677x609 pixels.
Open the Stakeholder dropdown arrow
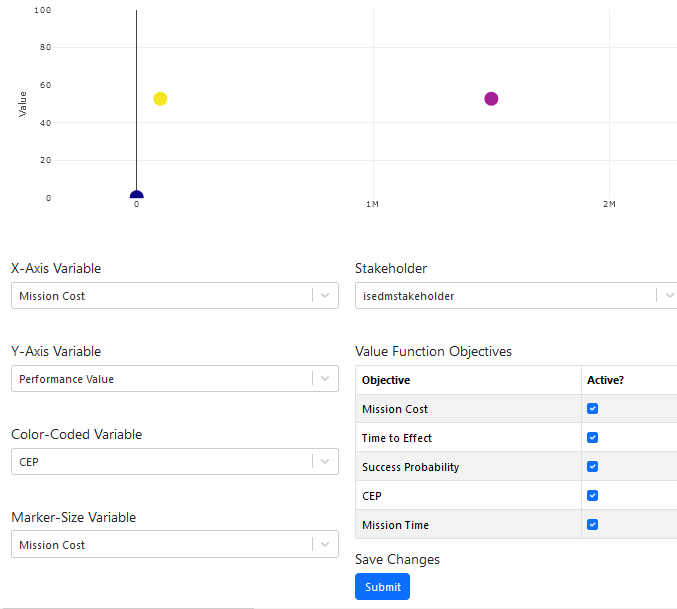(668, 296)
